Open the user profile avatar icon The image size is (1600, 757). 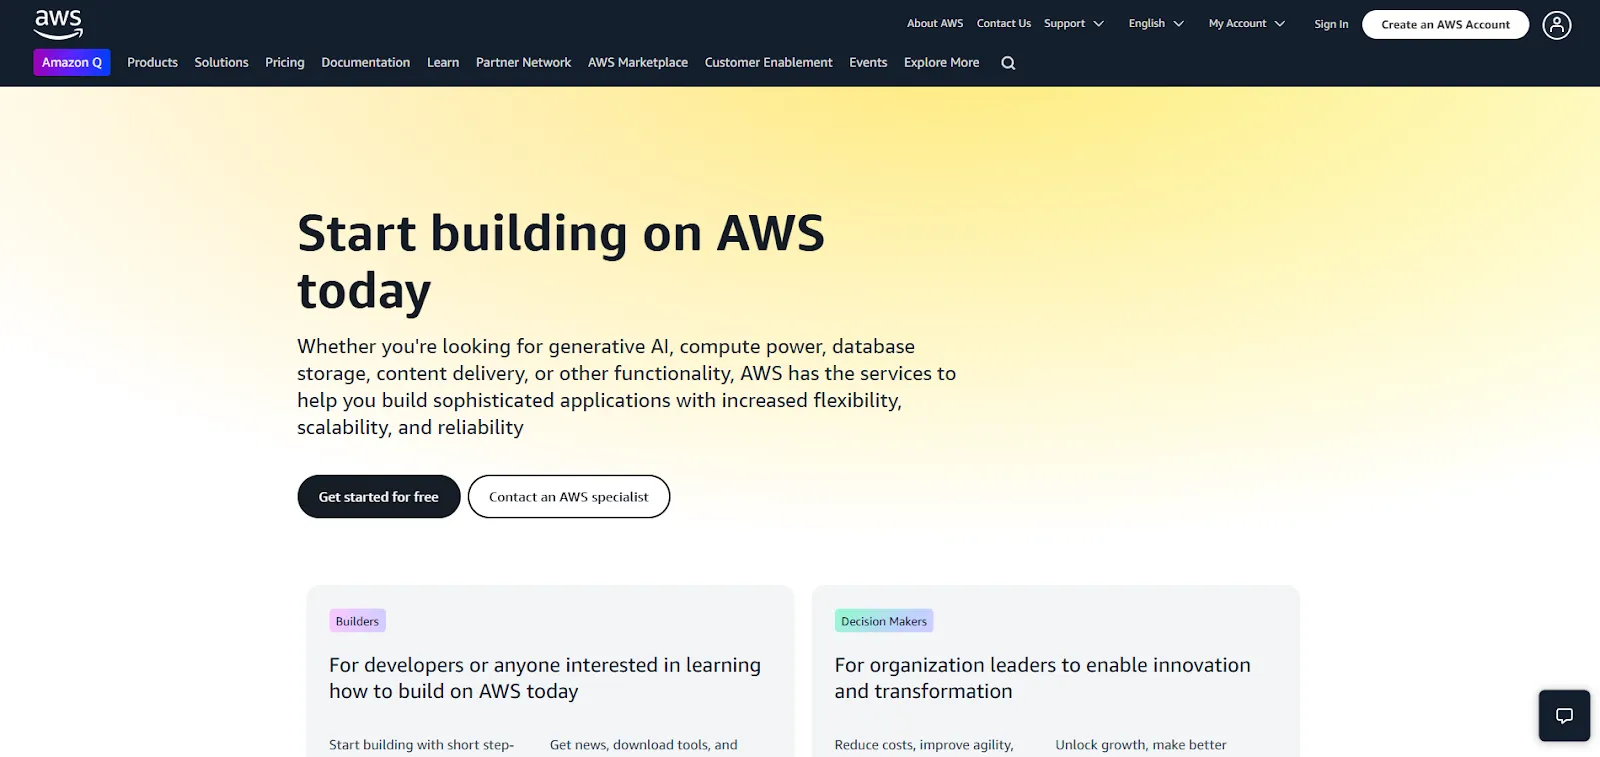[x=1556, y=25]
